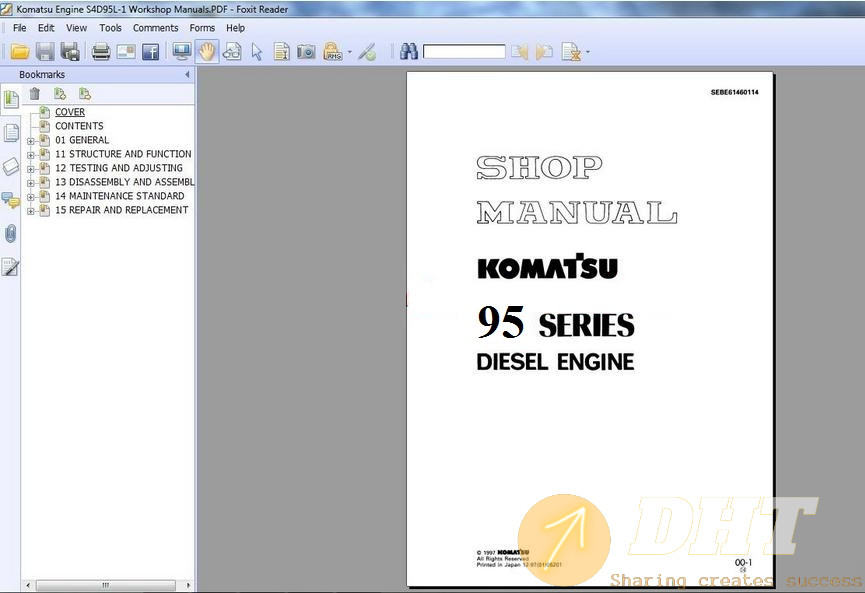Open the Bookmarks panel tab icon
The width and height of the screenshot is (865, 593).
[11, 99]
